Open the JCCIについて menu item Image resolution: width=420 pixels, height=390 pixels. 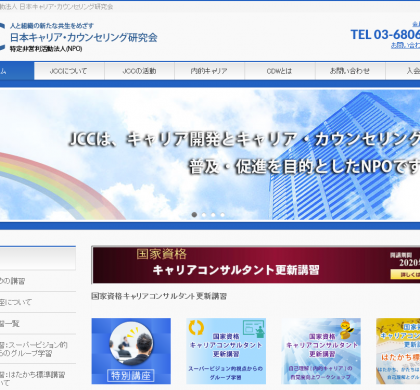click(x=69, y=71)
